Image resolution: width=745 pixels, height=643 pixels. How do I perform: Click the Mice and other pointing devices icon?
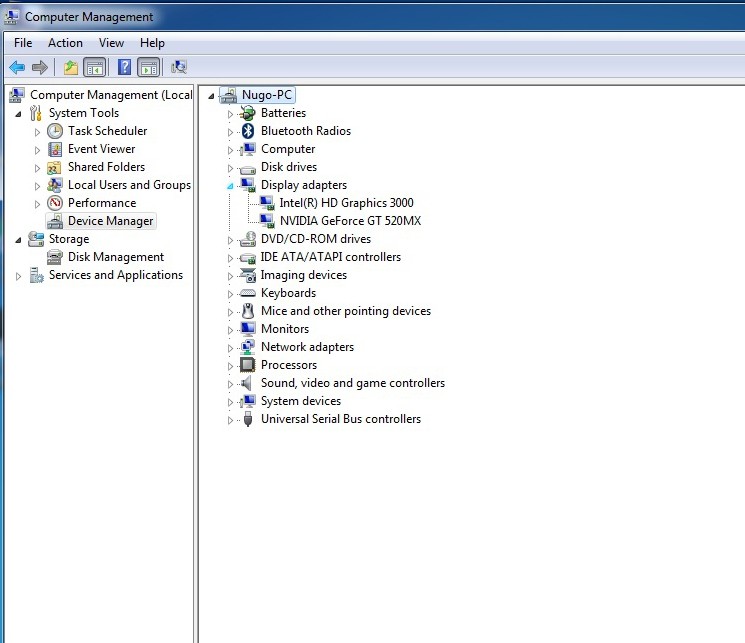248,311
